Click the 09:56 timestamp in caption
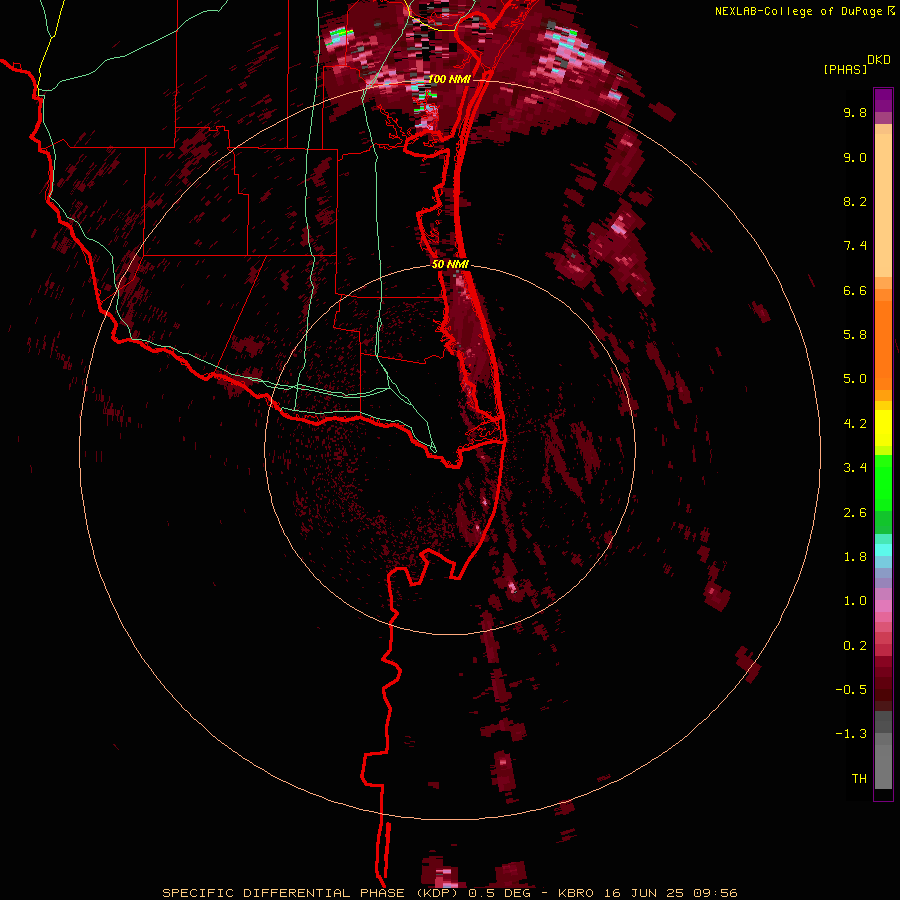 click(x=715, y=893)
